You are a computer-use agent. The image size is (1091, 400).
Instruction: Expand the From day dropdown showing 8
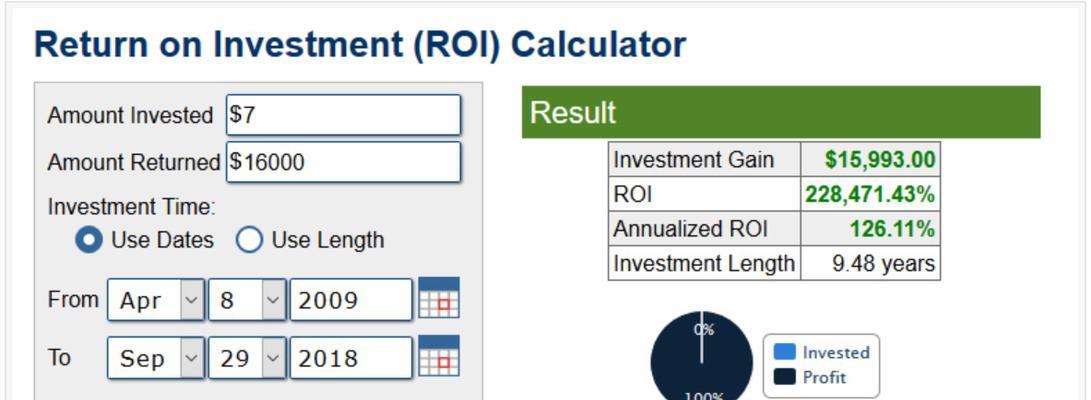[247, 300]
